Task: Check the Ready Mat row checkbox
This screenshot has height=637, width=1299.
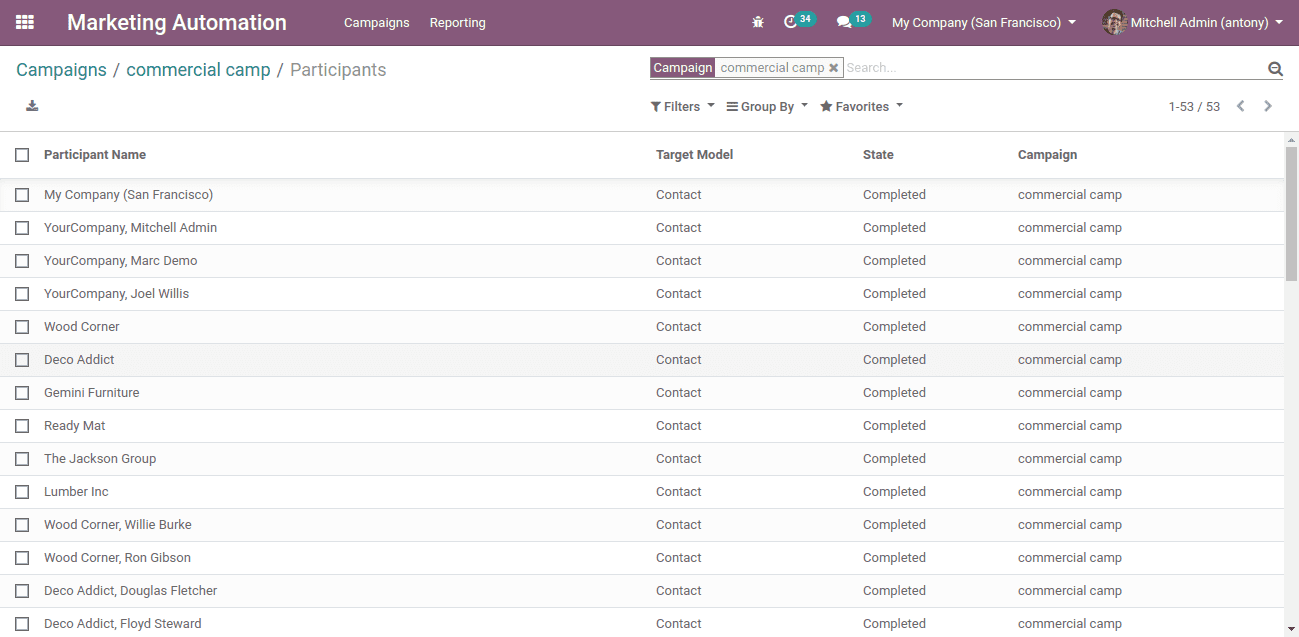Action: click(22, 426)
